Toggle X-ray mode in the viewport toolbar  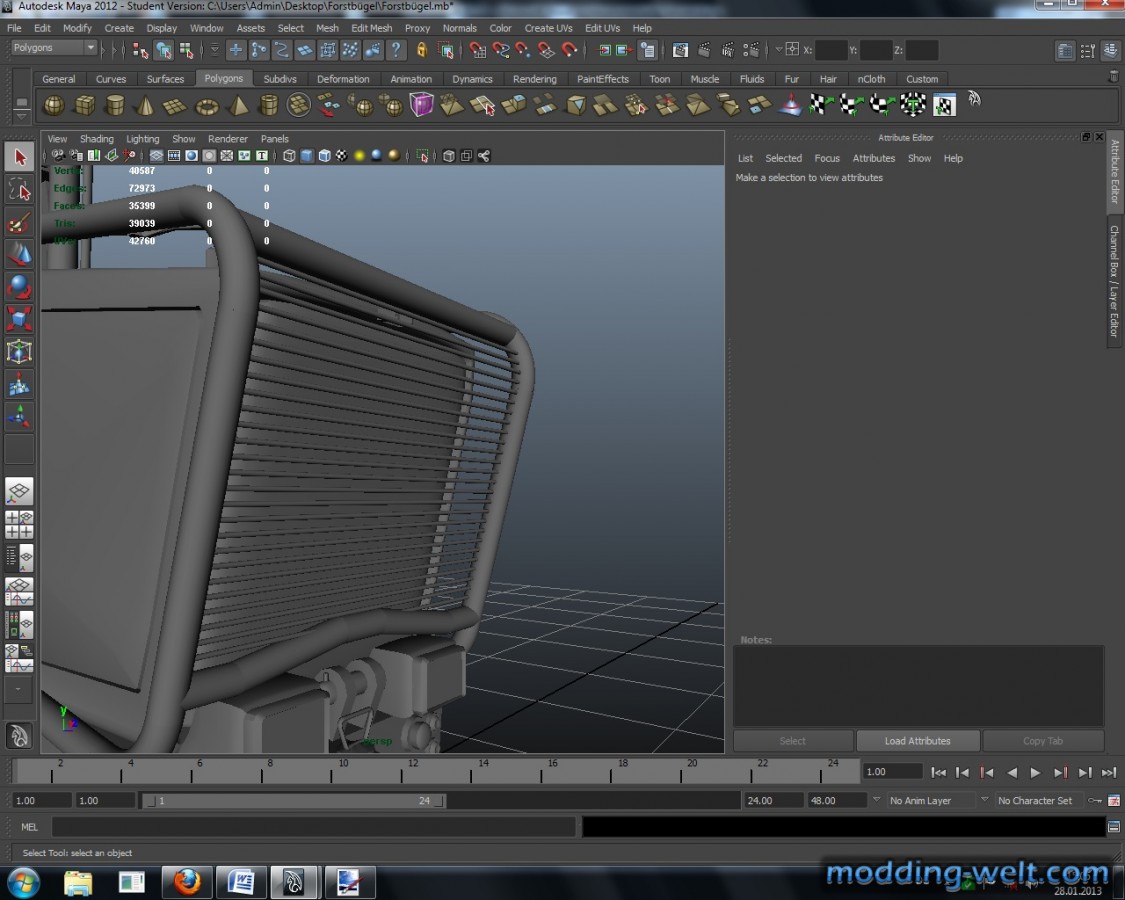[448, 156]
